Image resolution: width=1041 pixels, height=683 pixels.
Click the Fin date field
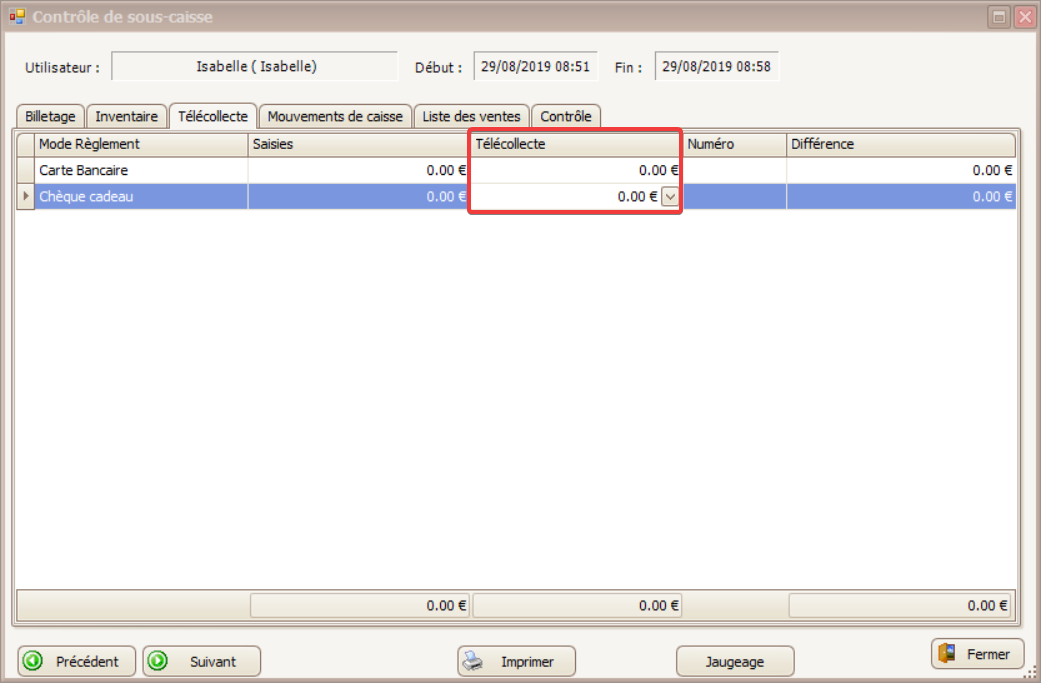tap(716, 66)
